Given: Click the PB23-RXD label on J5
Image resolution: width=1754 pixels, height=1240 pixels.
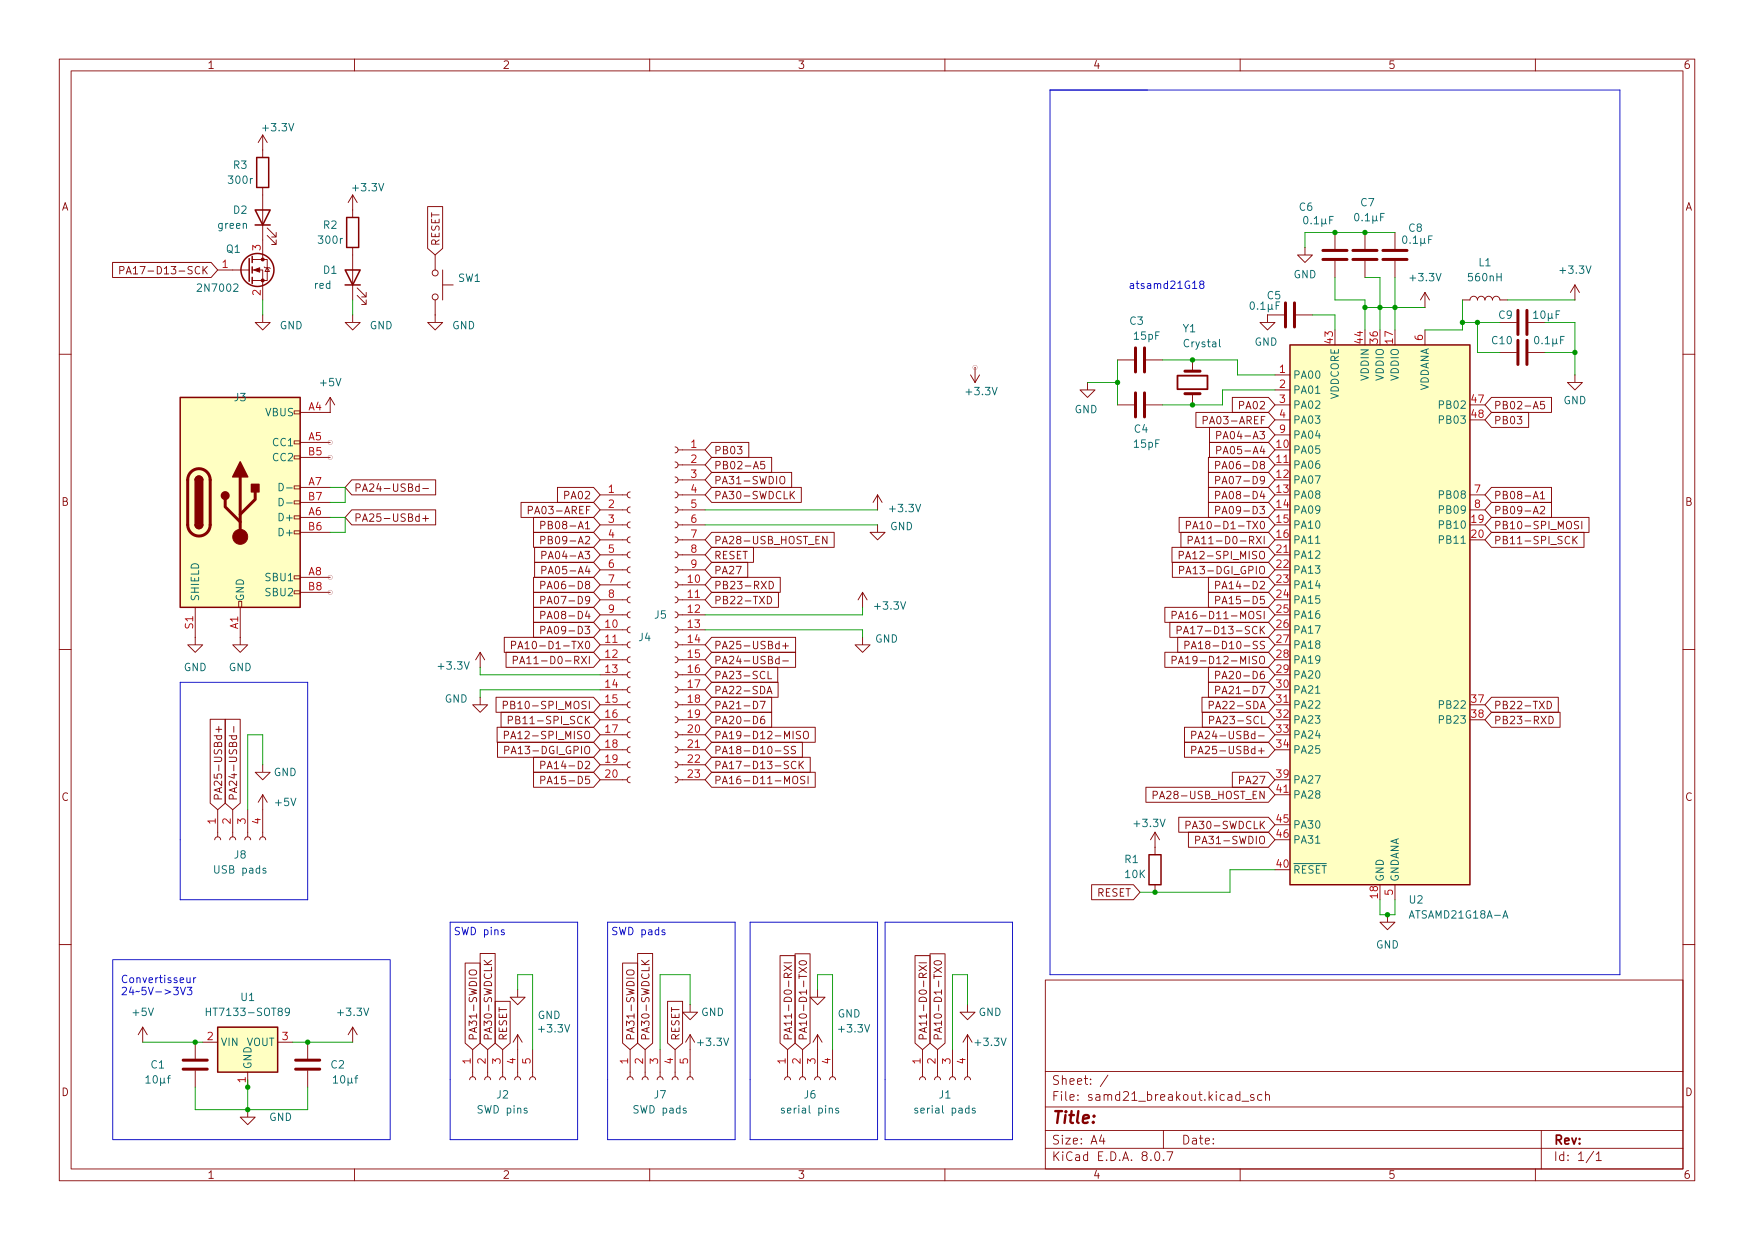Looking at the screenshot, I should pyautogui.click(x=743, y=585).
